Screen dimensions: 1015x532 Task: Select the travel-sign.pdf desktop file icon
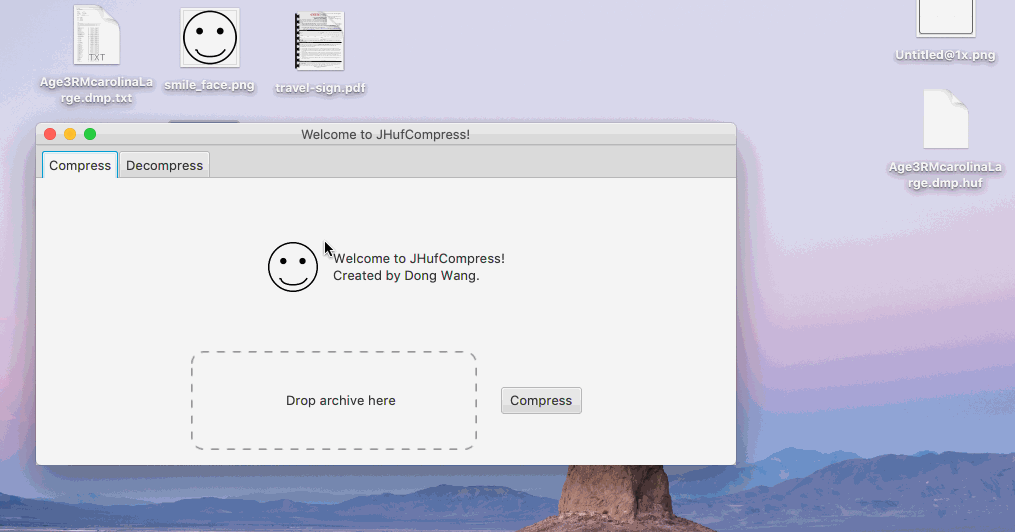tap(319, 41)
